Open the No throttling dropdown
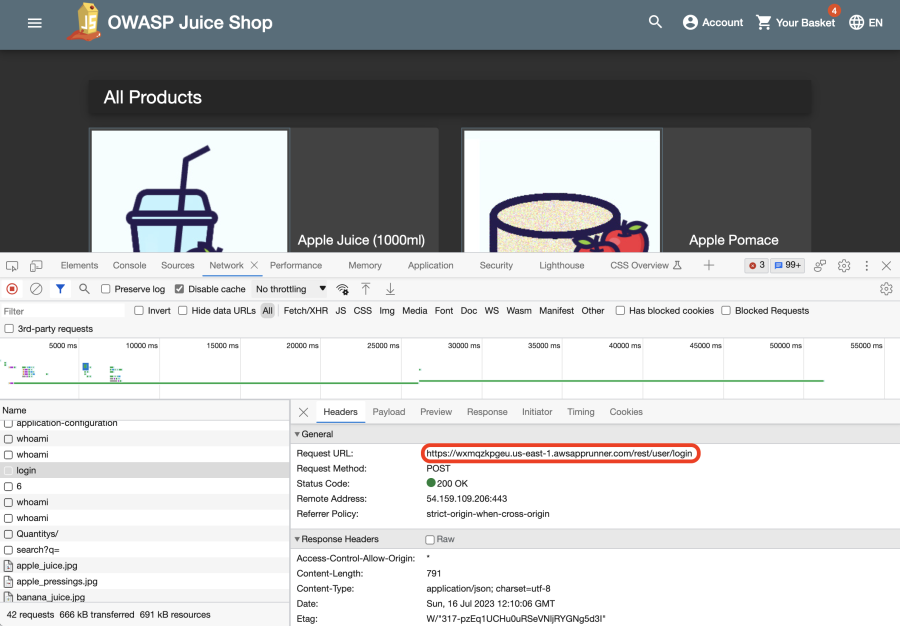The image size is (900, 626). pyautogui.click(x=291, y=289)
